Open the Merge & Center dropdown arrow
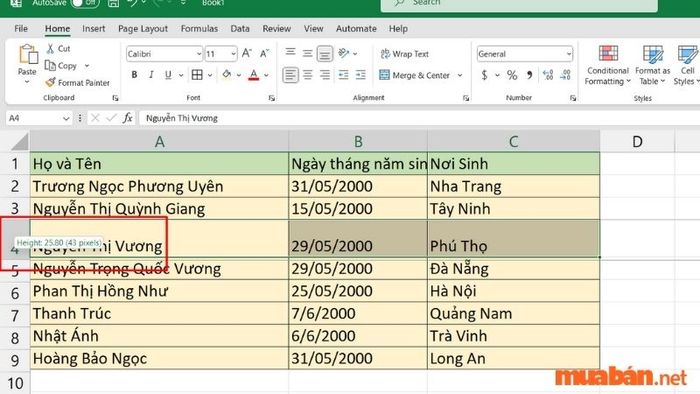This screenshot has width=700, height=394. (460, 75)
